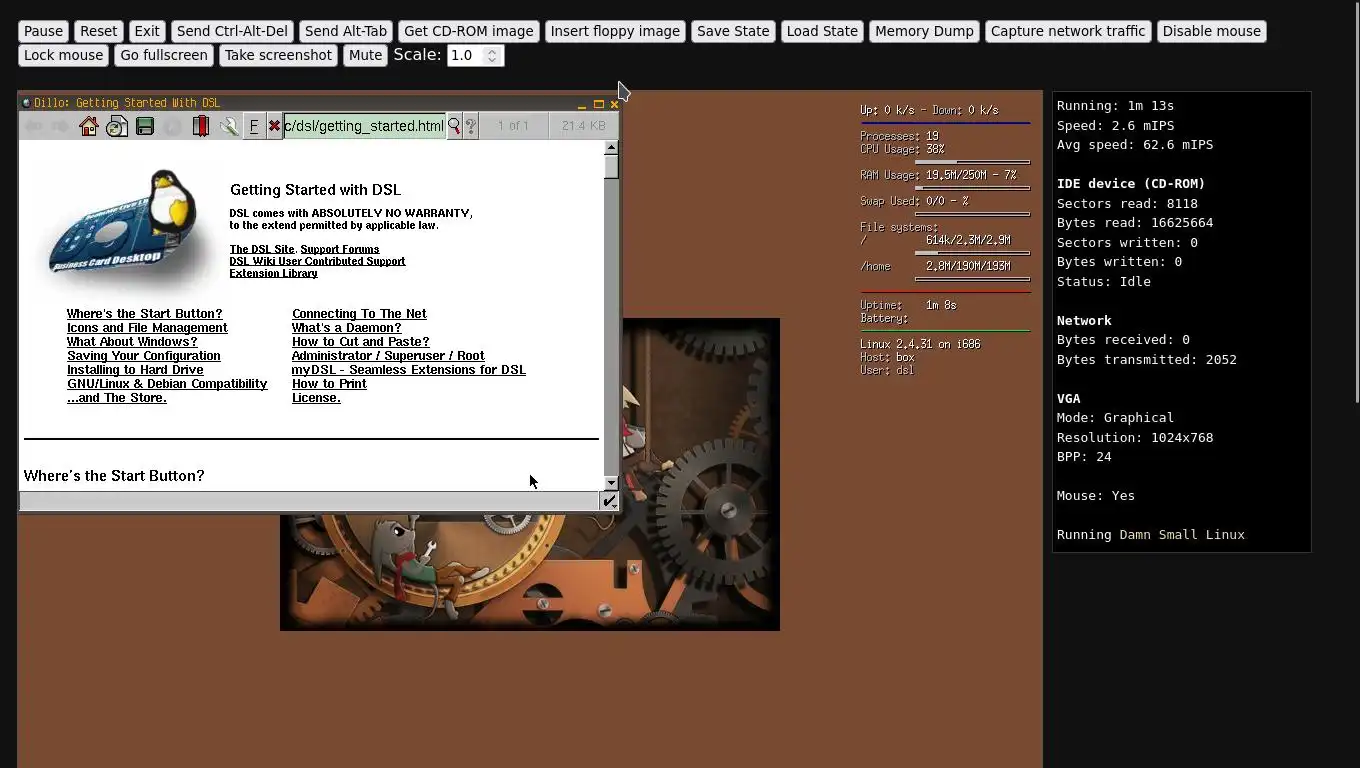Click the Where's the Start Button? heading

tap(114, 476)
